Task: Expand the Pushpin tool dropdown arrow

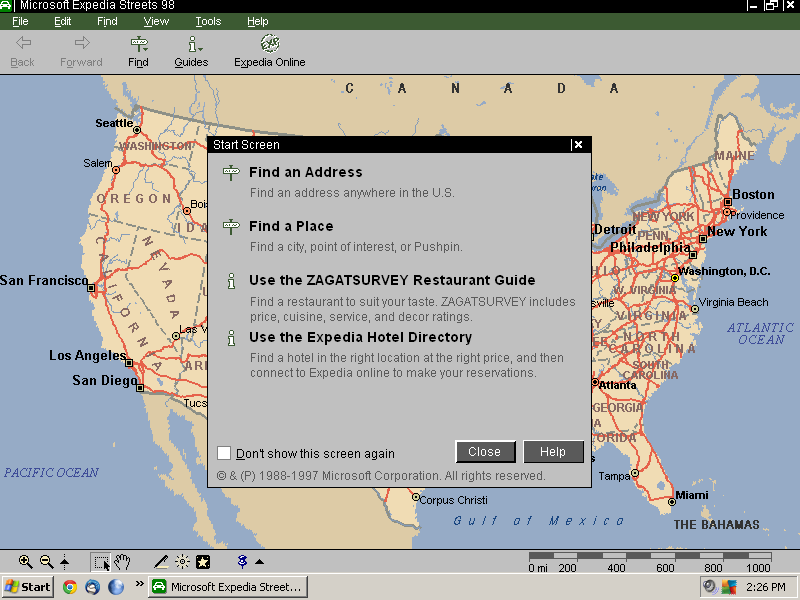Action: 257,561
